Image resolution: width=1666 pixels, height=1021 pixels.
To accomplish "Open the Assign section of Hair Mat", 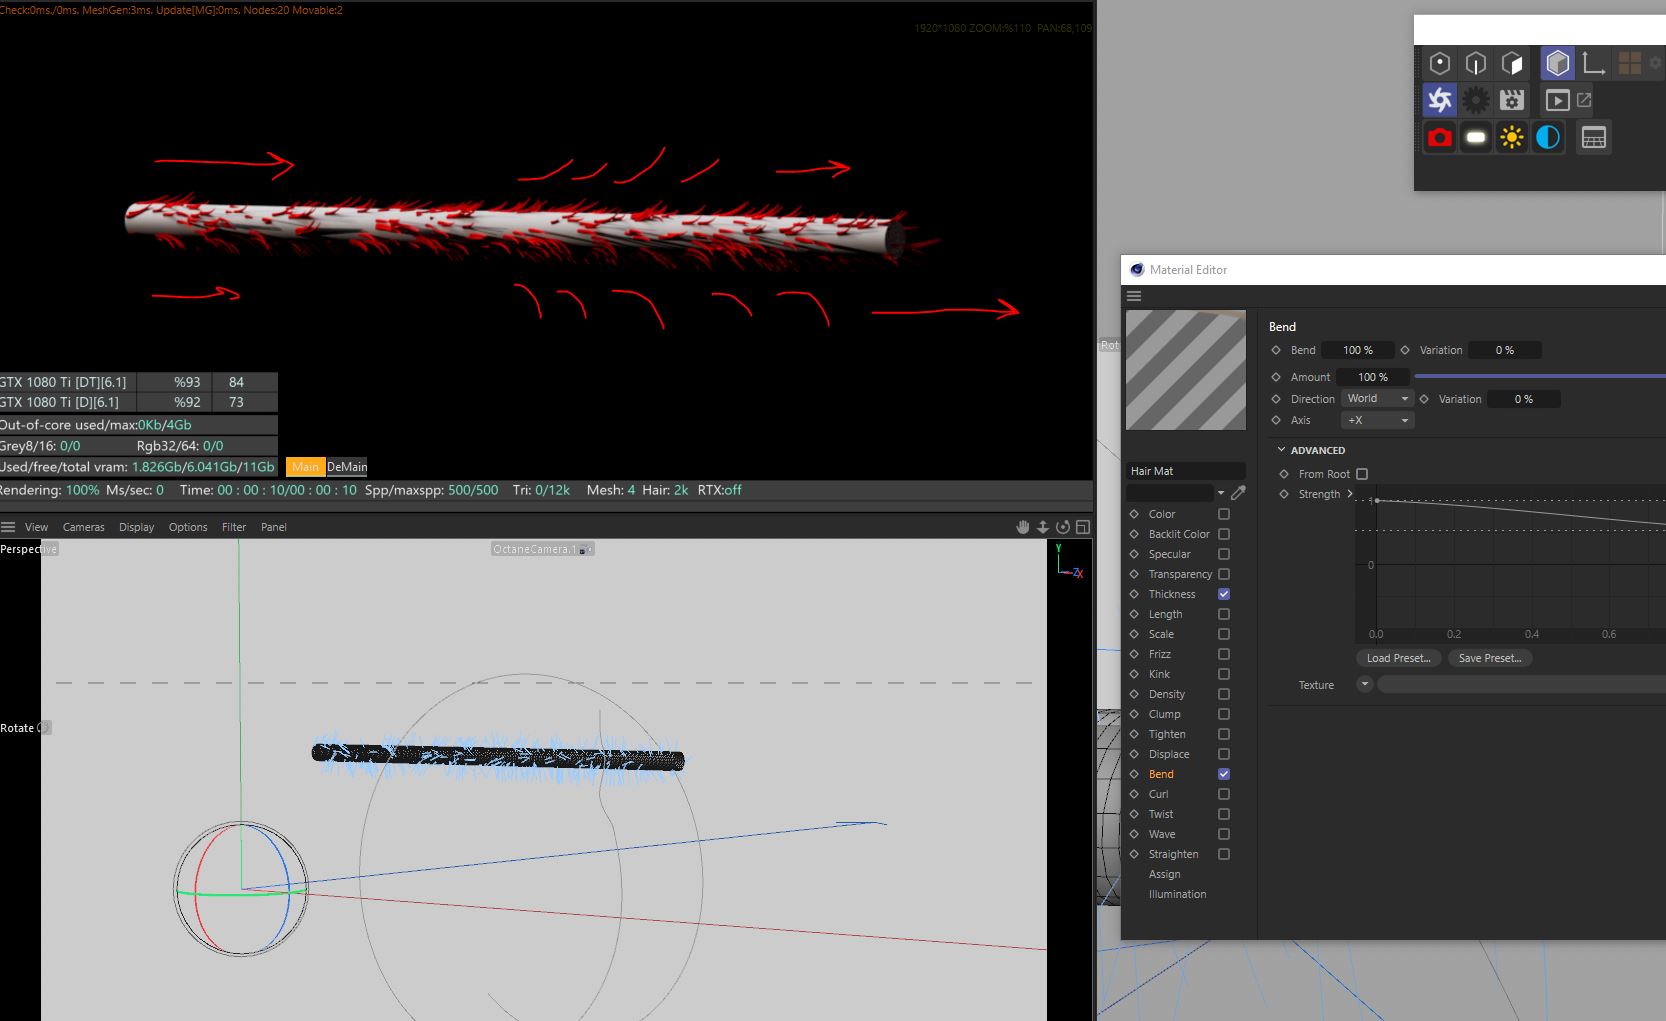I will click(x=1164, y=874).
